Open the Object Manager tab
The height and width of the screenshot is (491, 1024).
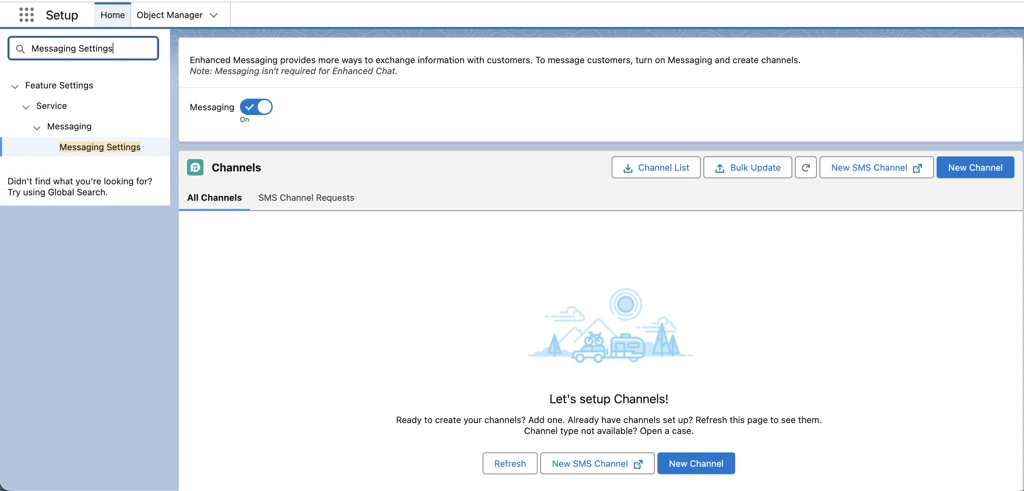(169, 15)
